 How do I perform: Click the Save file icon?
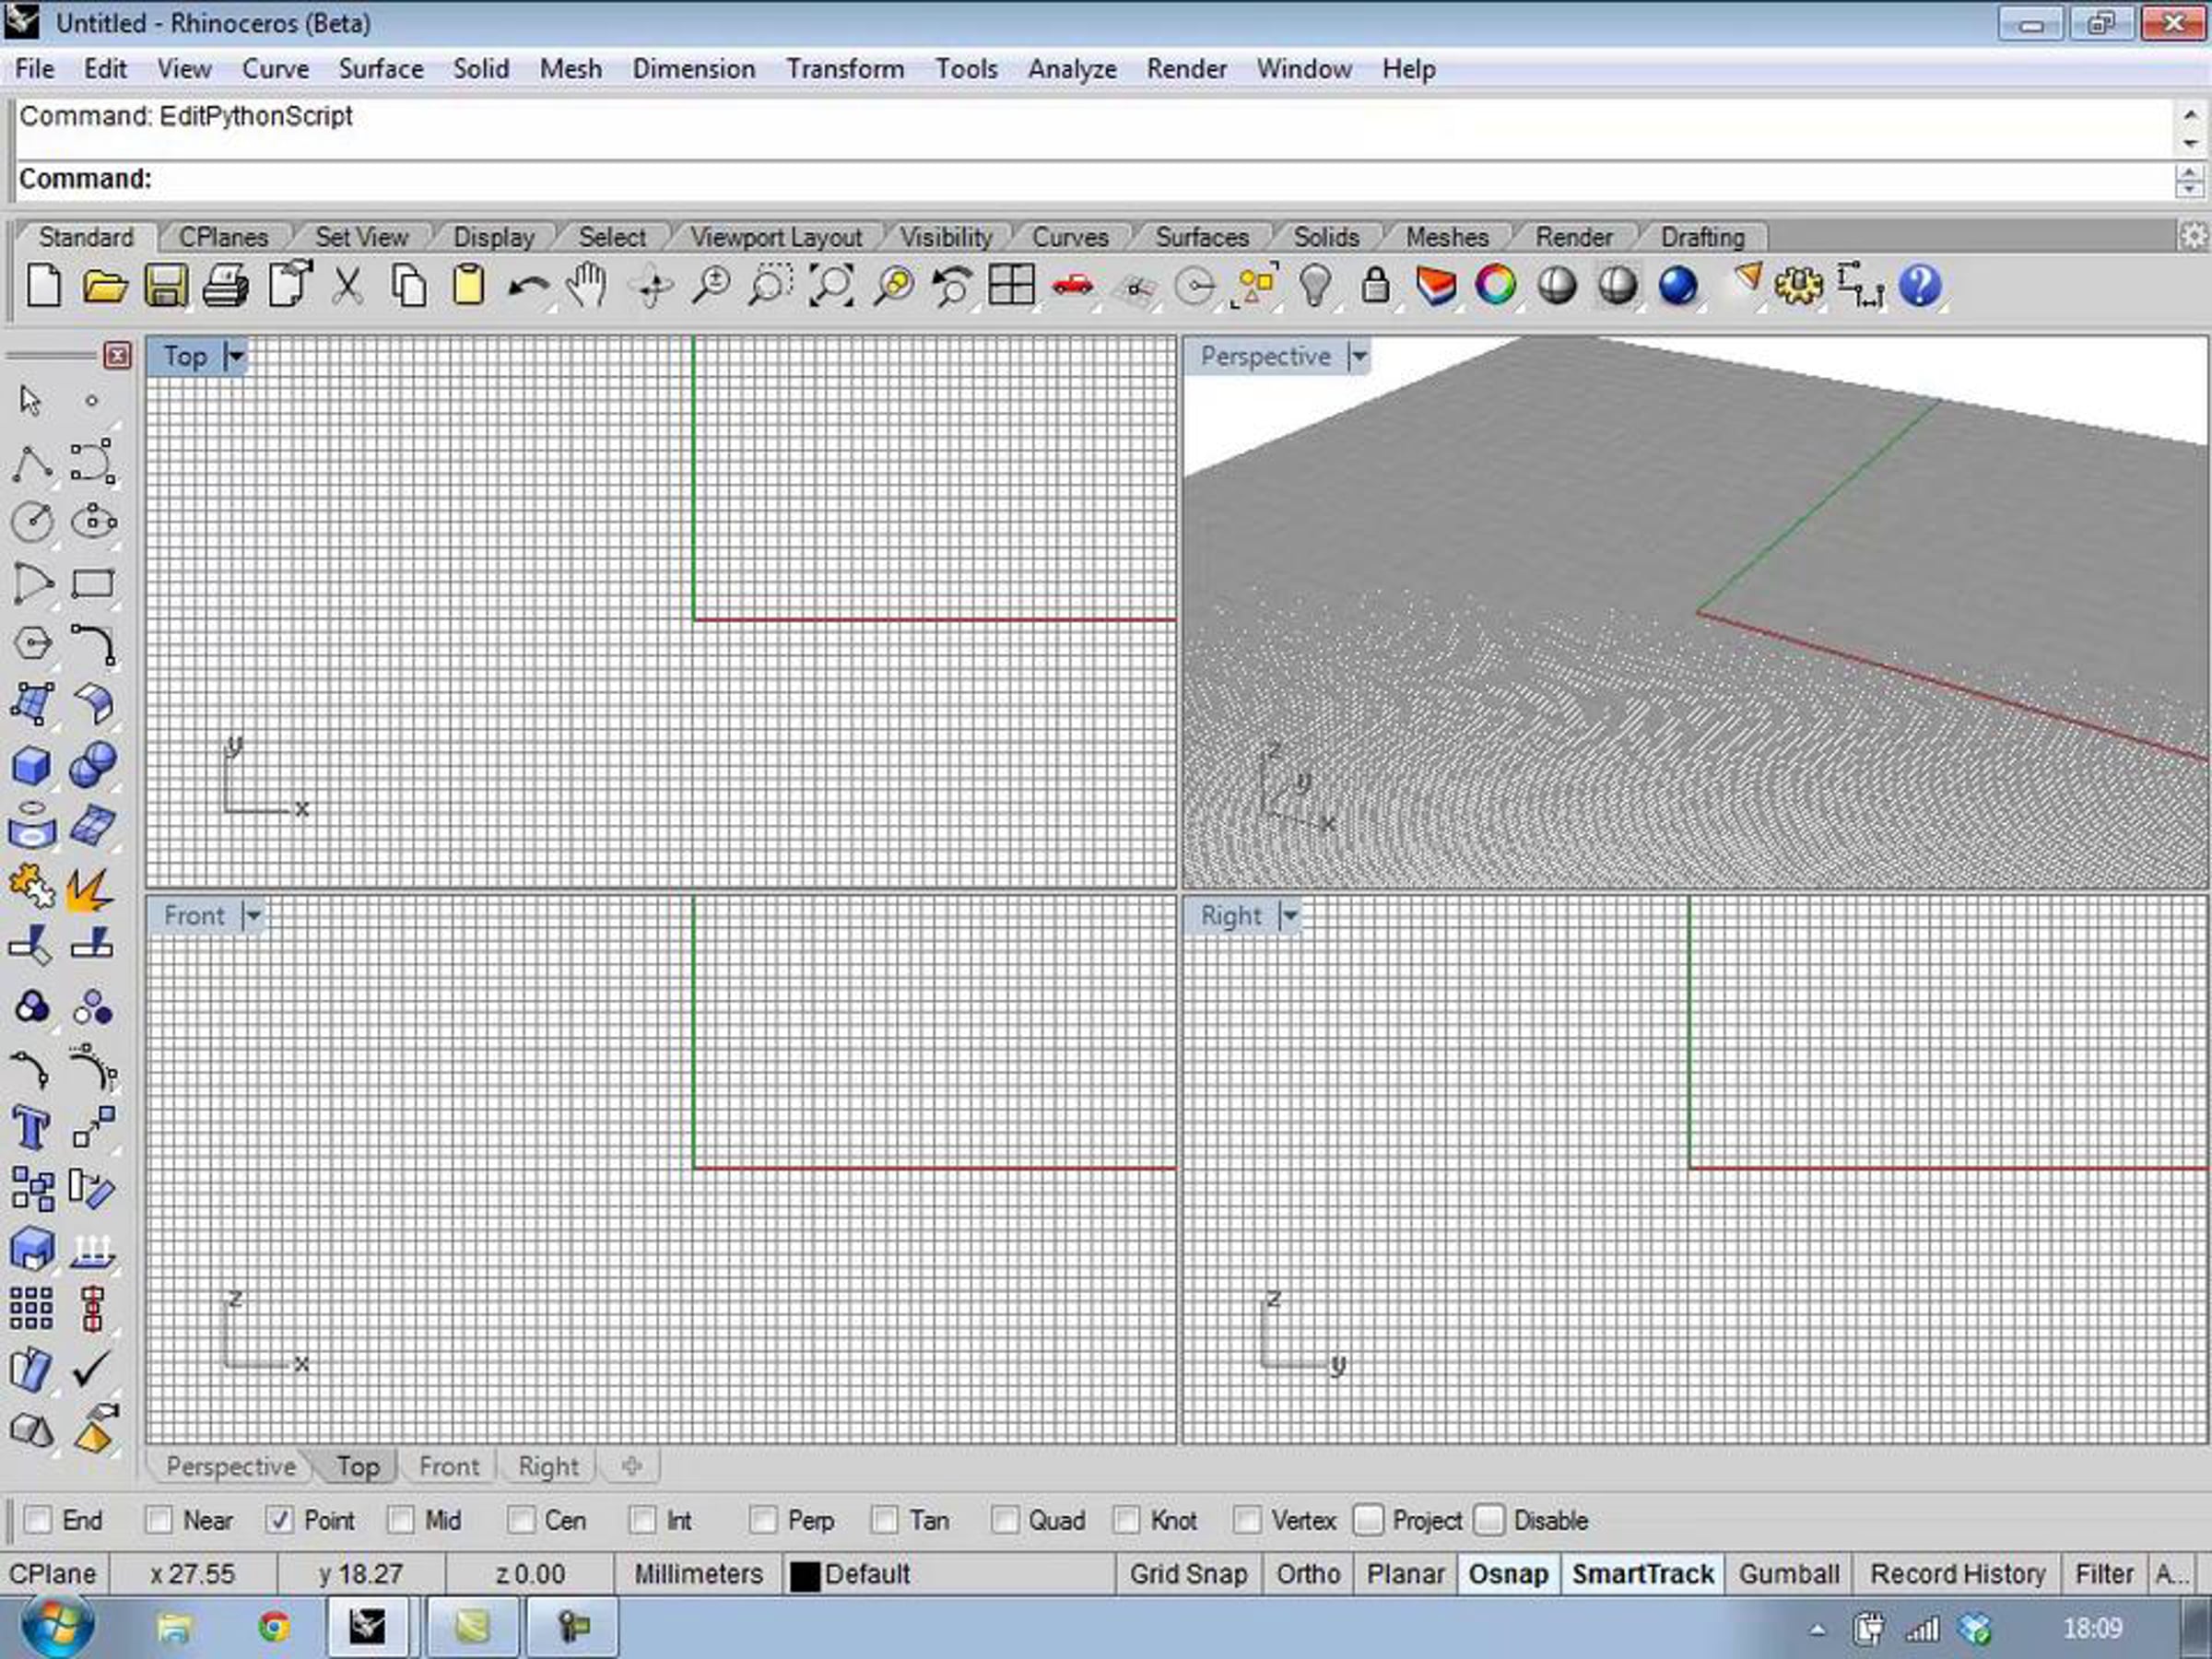click(166, 287)
